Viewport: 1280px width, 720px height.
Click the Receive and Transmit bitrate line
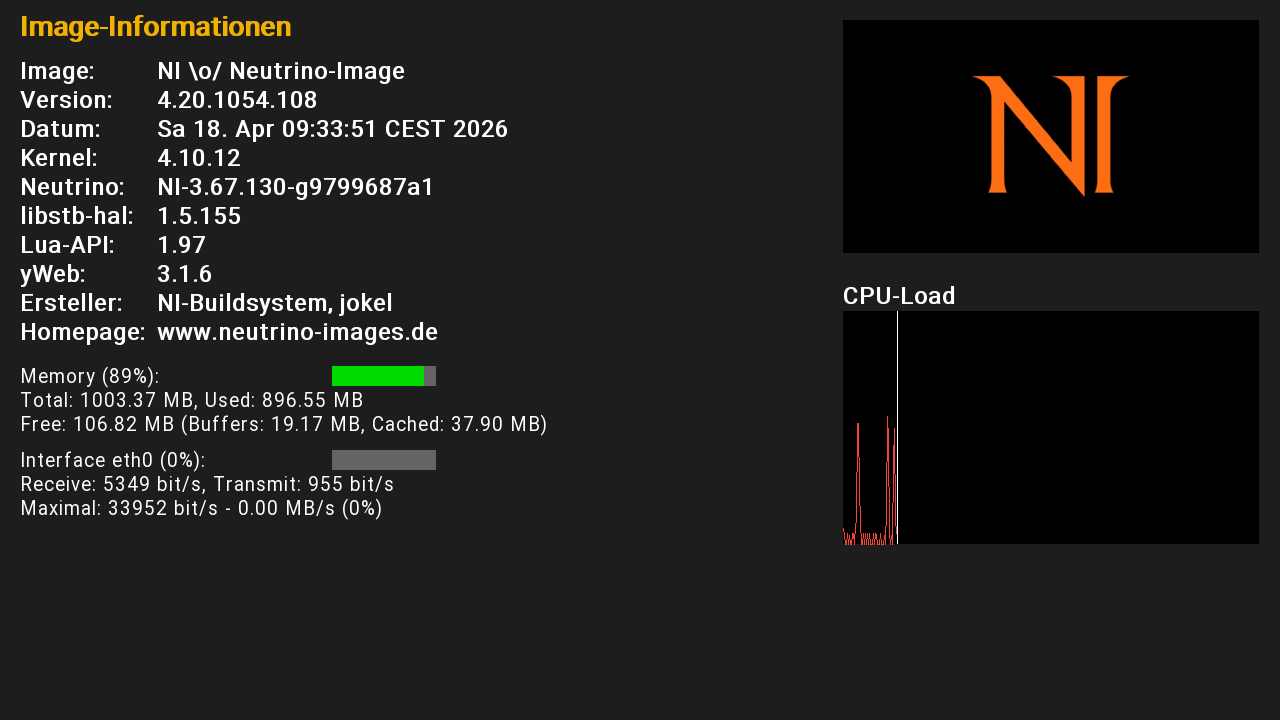click(207, 484)
